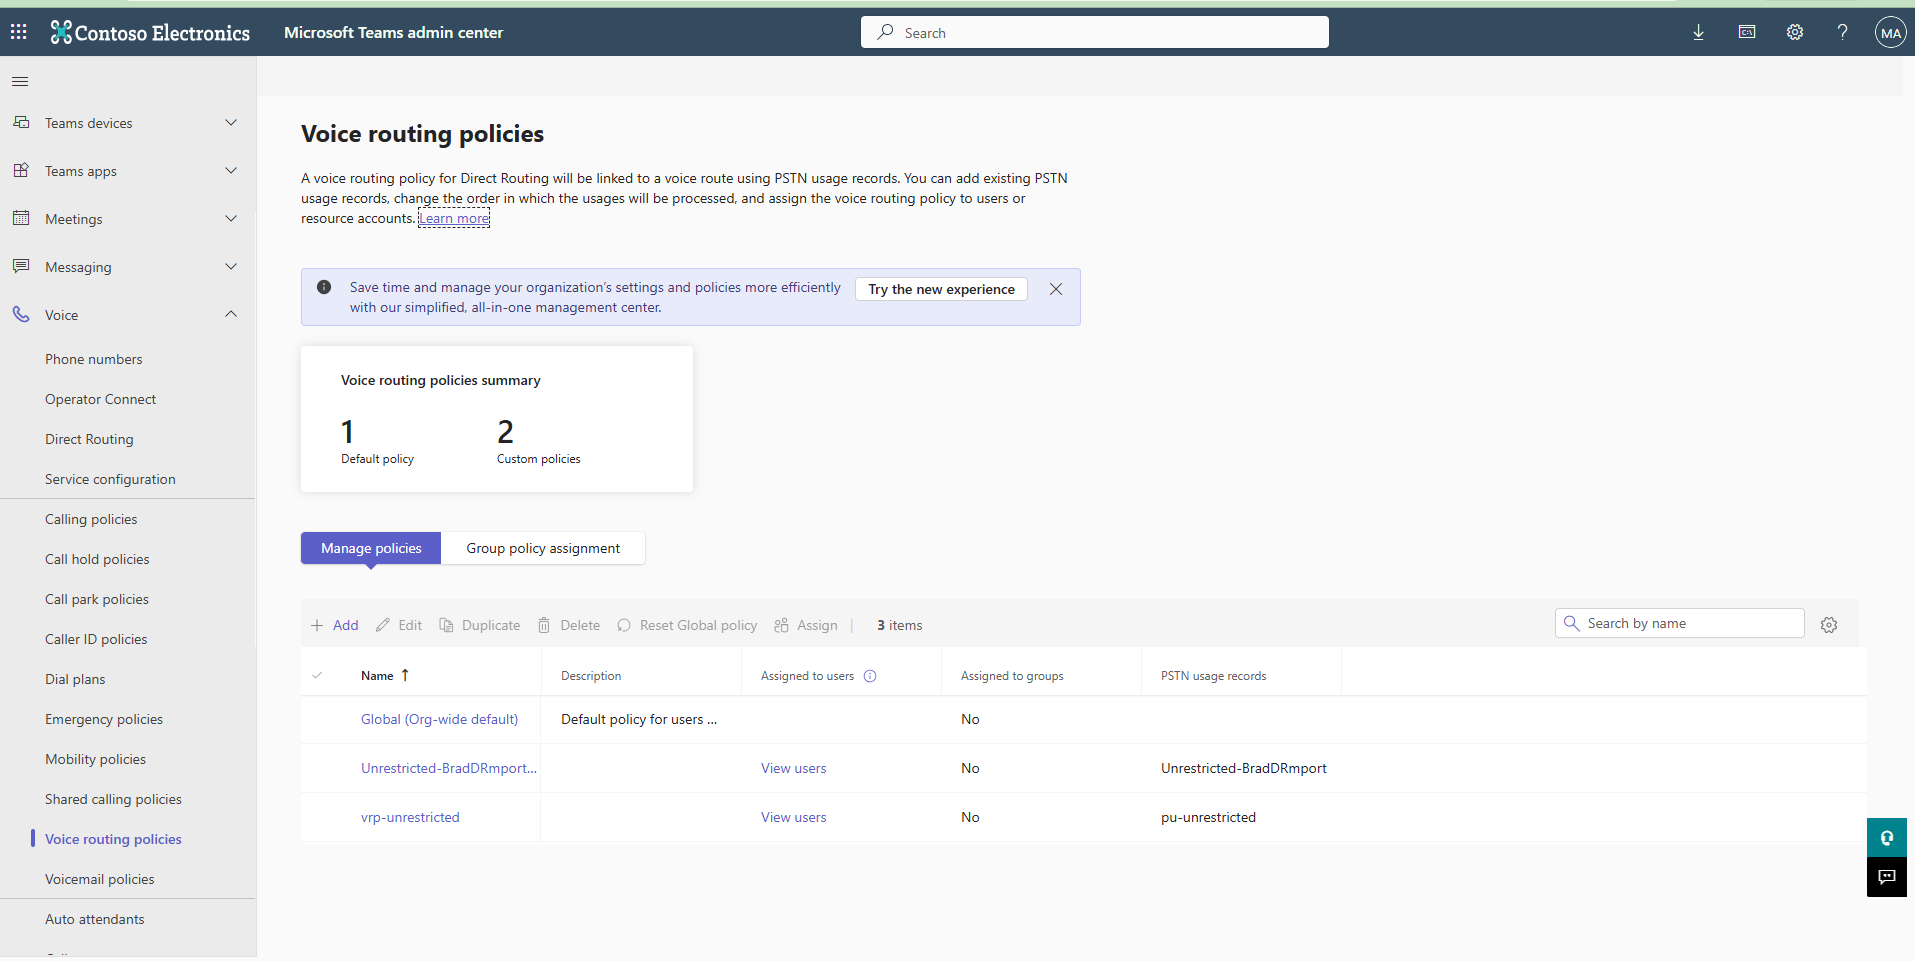Add a new voice routing policy
Viewport: 1915px width, 961px height.
click(x=334, y=625)
